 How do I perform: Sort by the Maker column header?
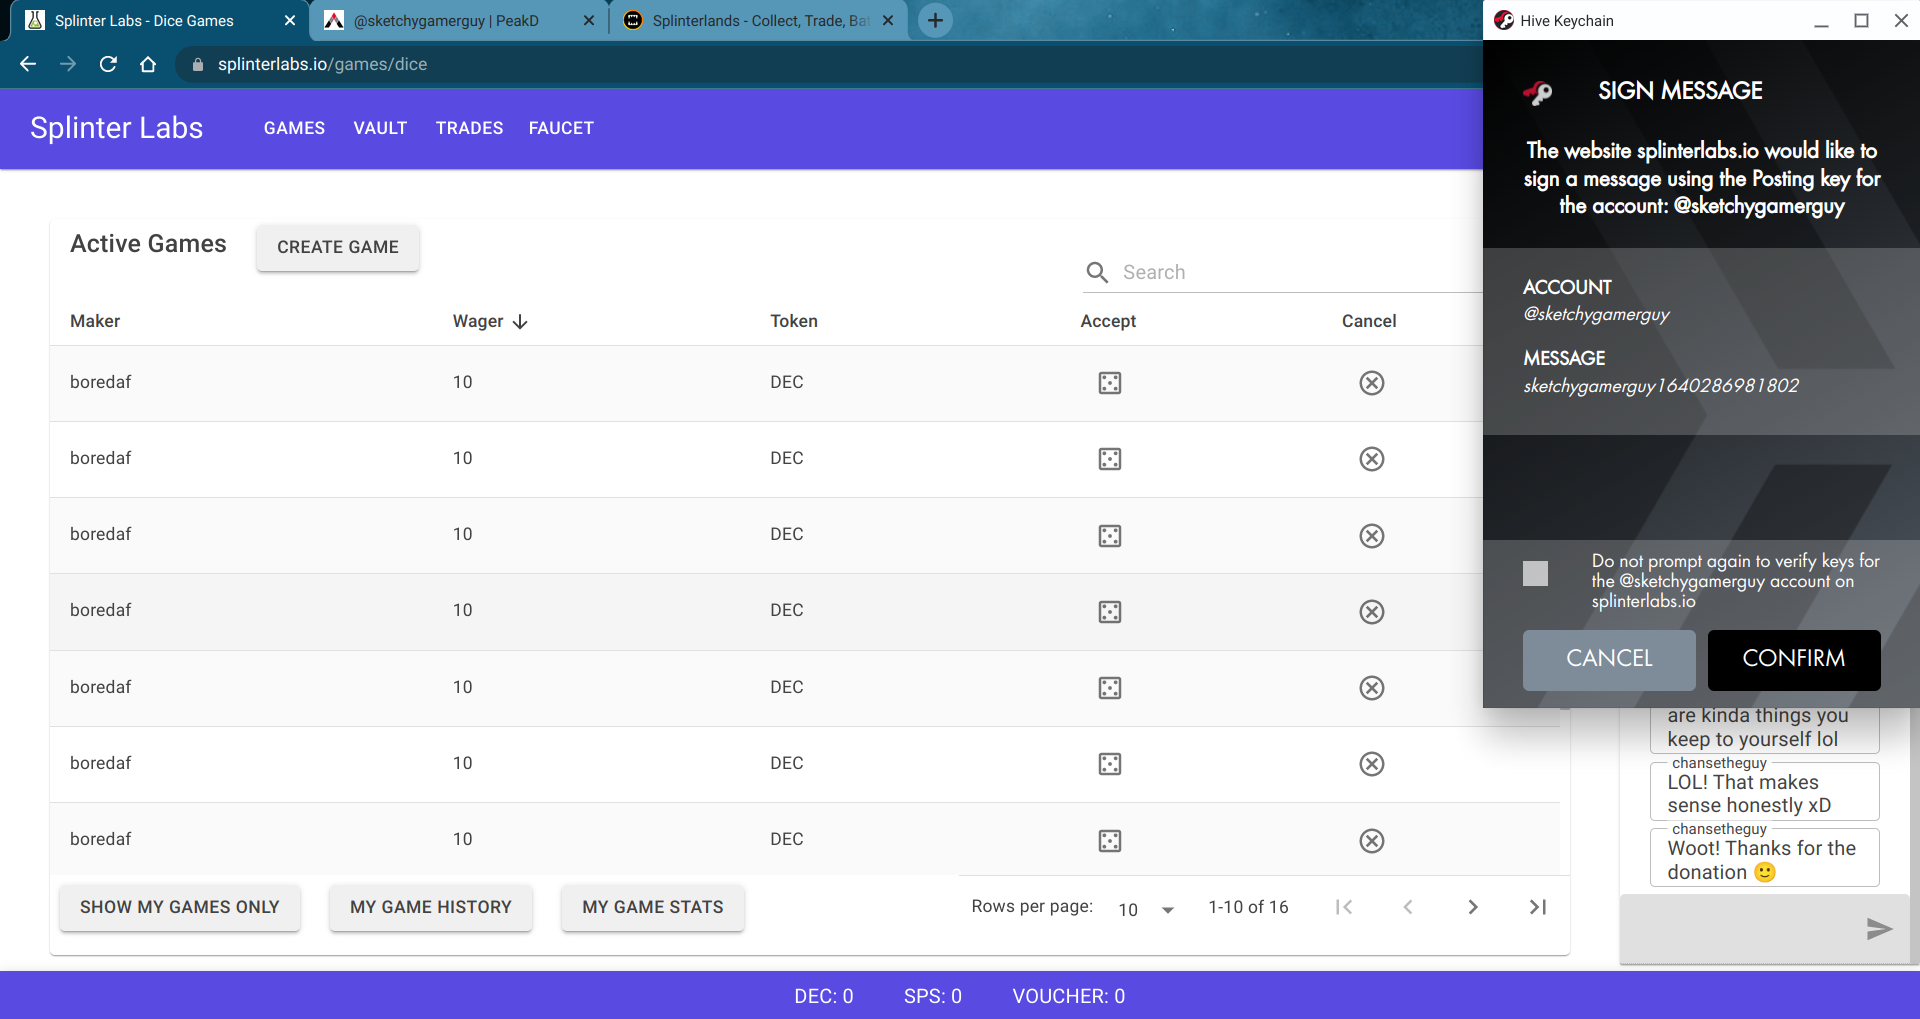(95, 321)
